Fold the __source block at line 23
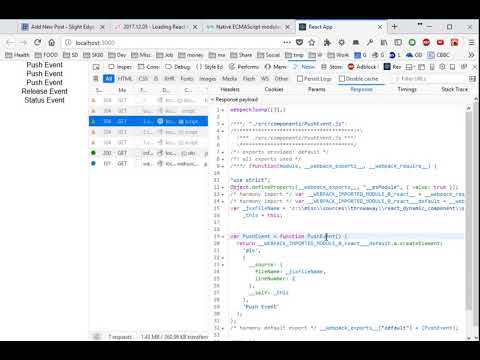 pos(223,265)
